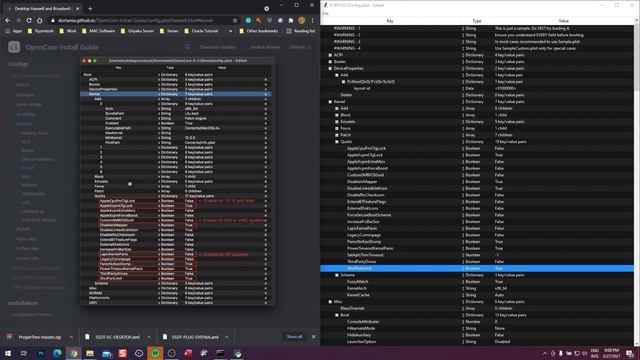This screenshot has width=640, height=360.
Task: Expand options for SSDT-PLUG-DRTNIA.aml download
Action: click(x=227, y=337)
